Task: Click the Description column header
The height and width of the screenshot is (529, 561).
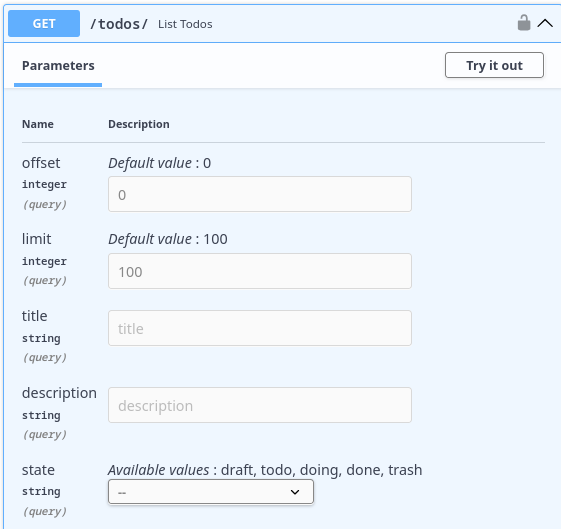Action: (x=139, y=124)
